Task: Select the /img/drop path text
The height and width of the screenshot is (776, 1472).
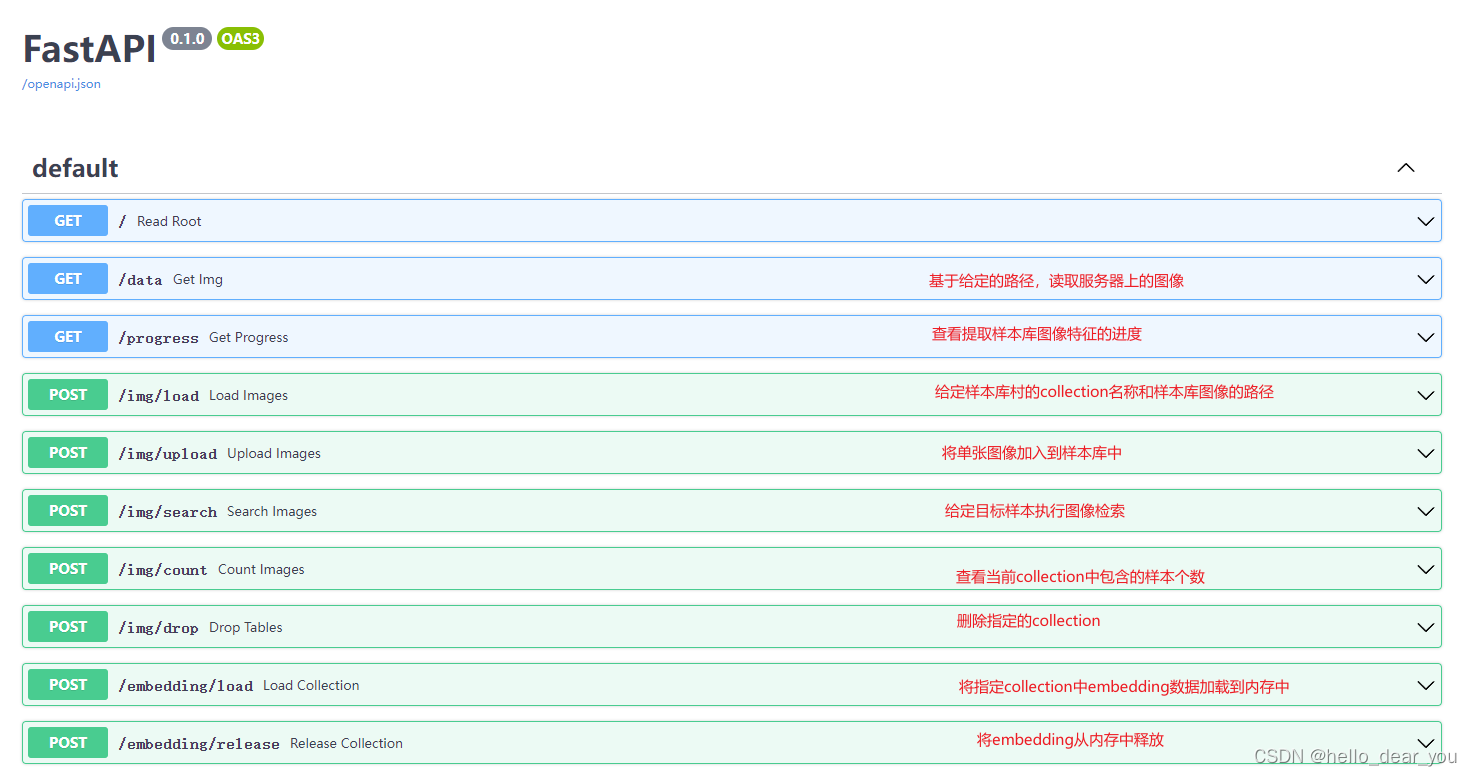Action: [x=158, y=628]
